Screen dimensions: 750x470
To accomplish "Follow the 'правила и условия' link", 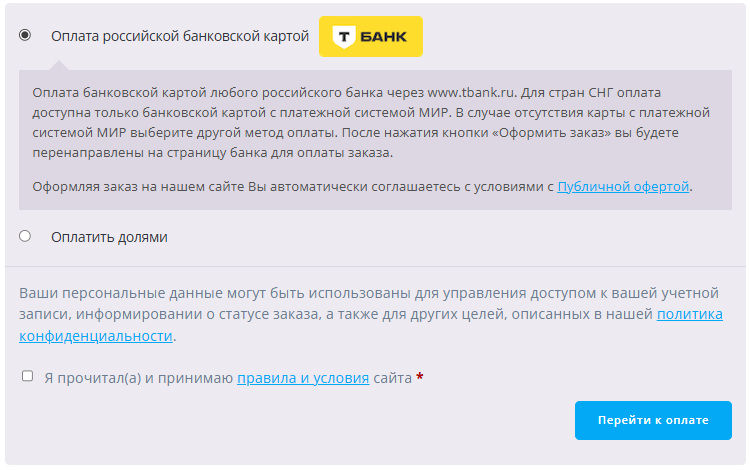I will [x=303, y=378].
